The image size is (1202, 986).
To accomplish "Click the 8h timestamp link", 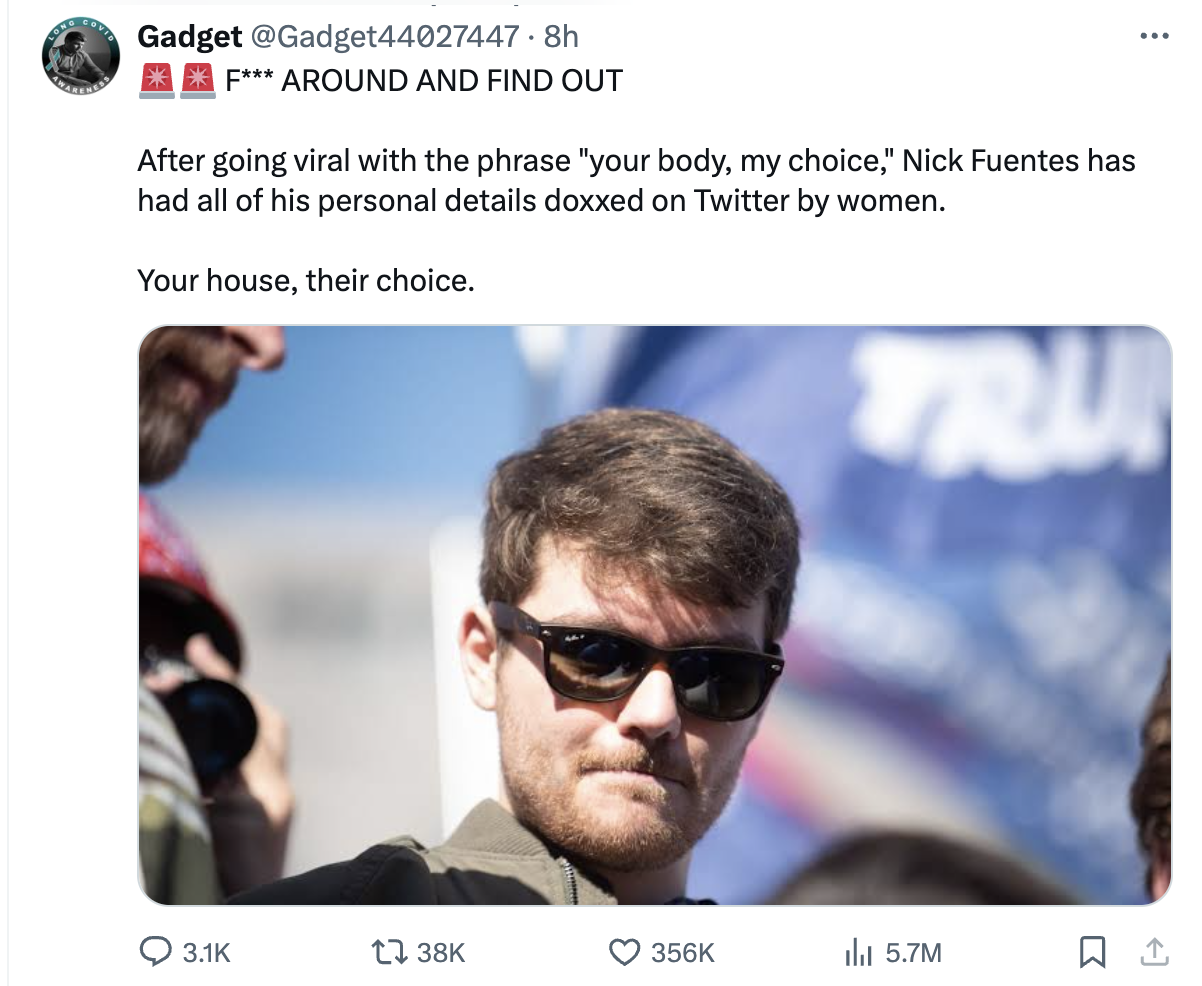I will click(561, 37).
